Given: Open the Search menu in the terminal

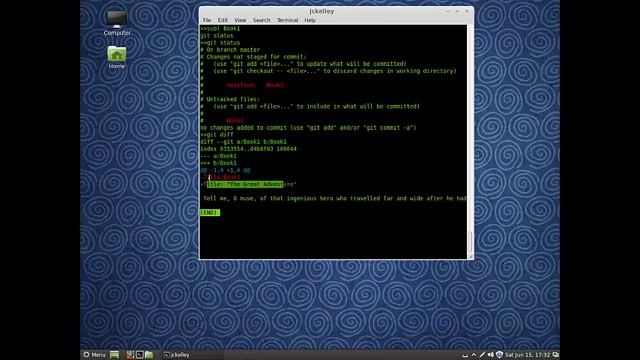Looking at the screenshot, I should pyautogui.click(x=261, y=20).
